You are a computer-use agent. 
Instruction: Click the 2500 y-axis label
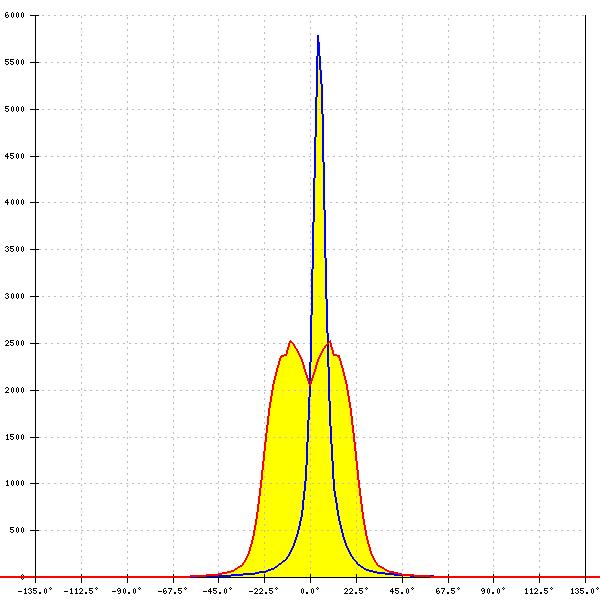point(15,343)
